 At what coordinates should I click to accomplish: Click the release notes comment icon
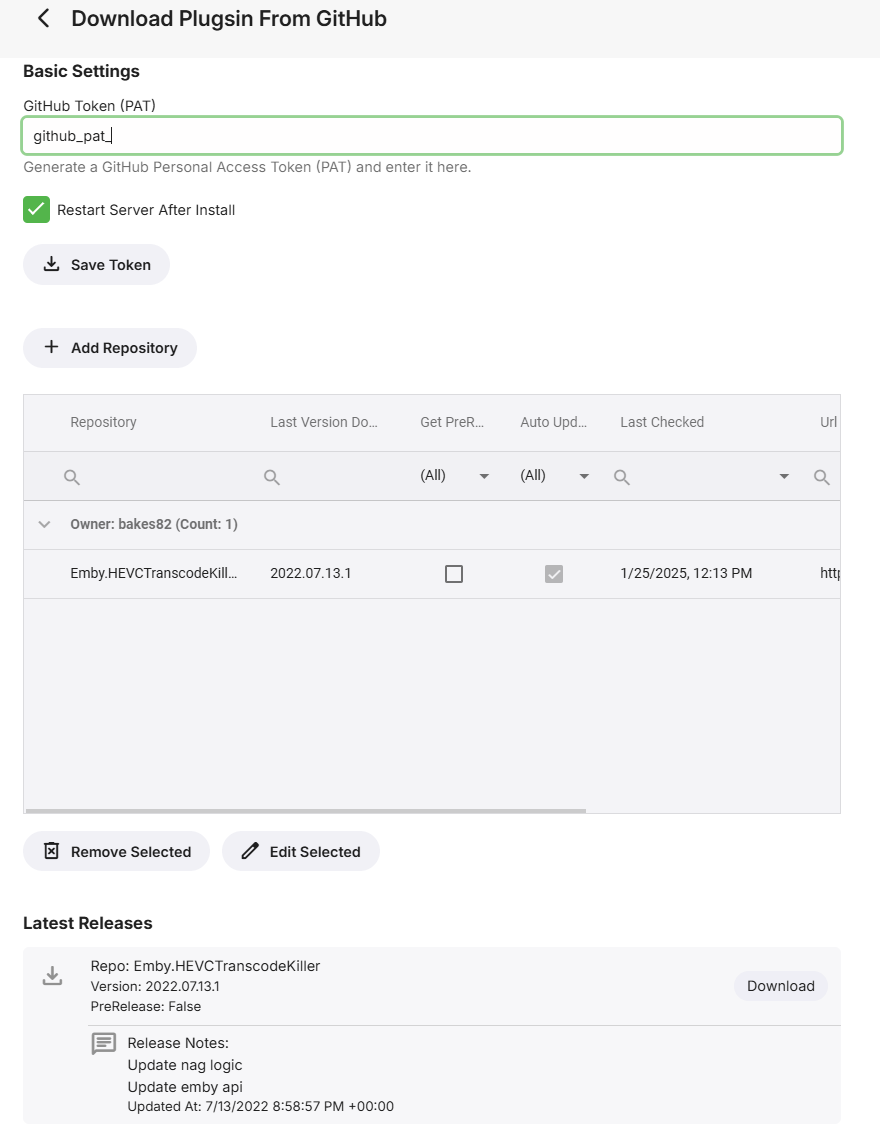click(x=104, y=1044)
